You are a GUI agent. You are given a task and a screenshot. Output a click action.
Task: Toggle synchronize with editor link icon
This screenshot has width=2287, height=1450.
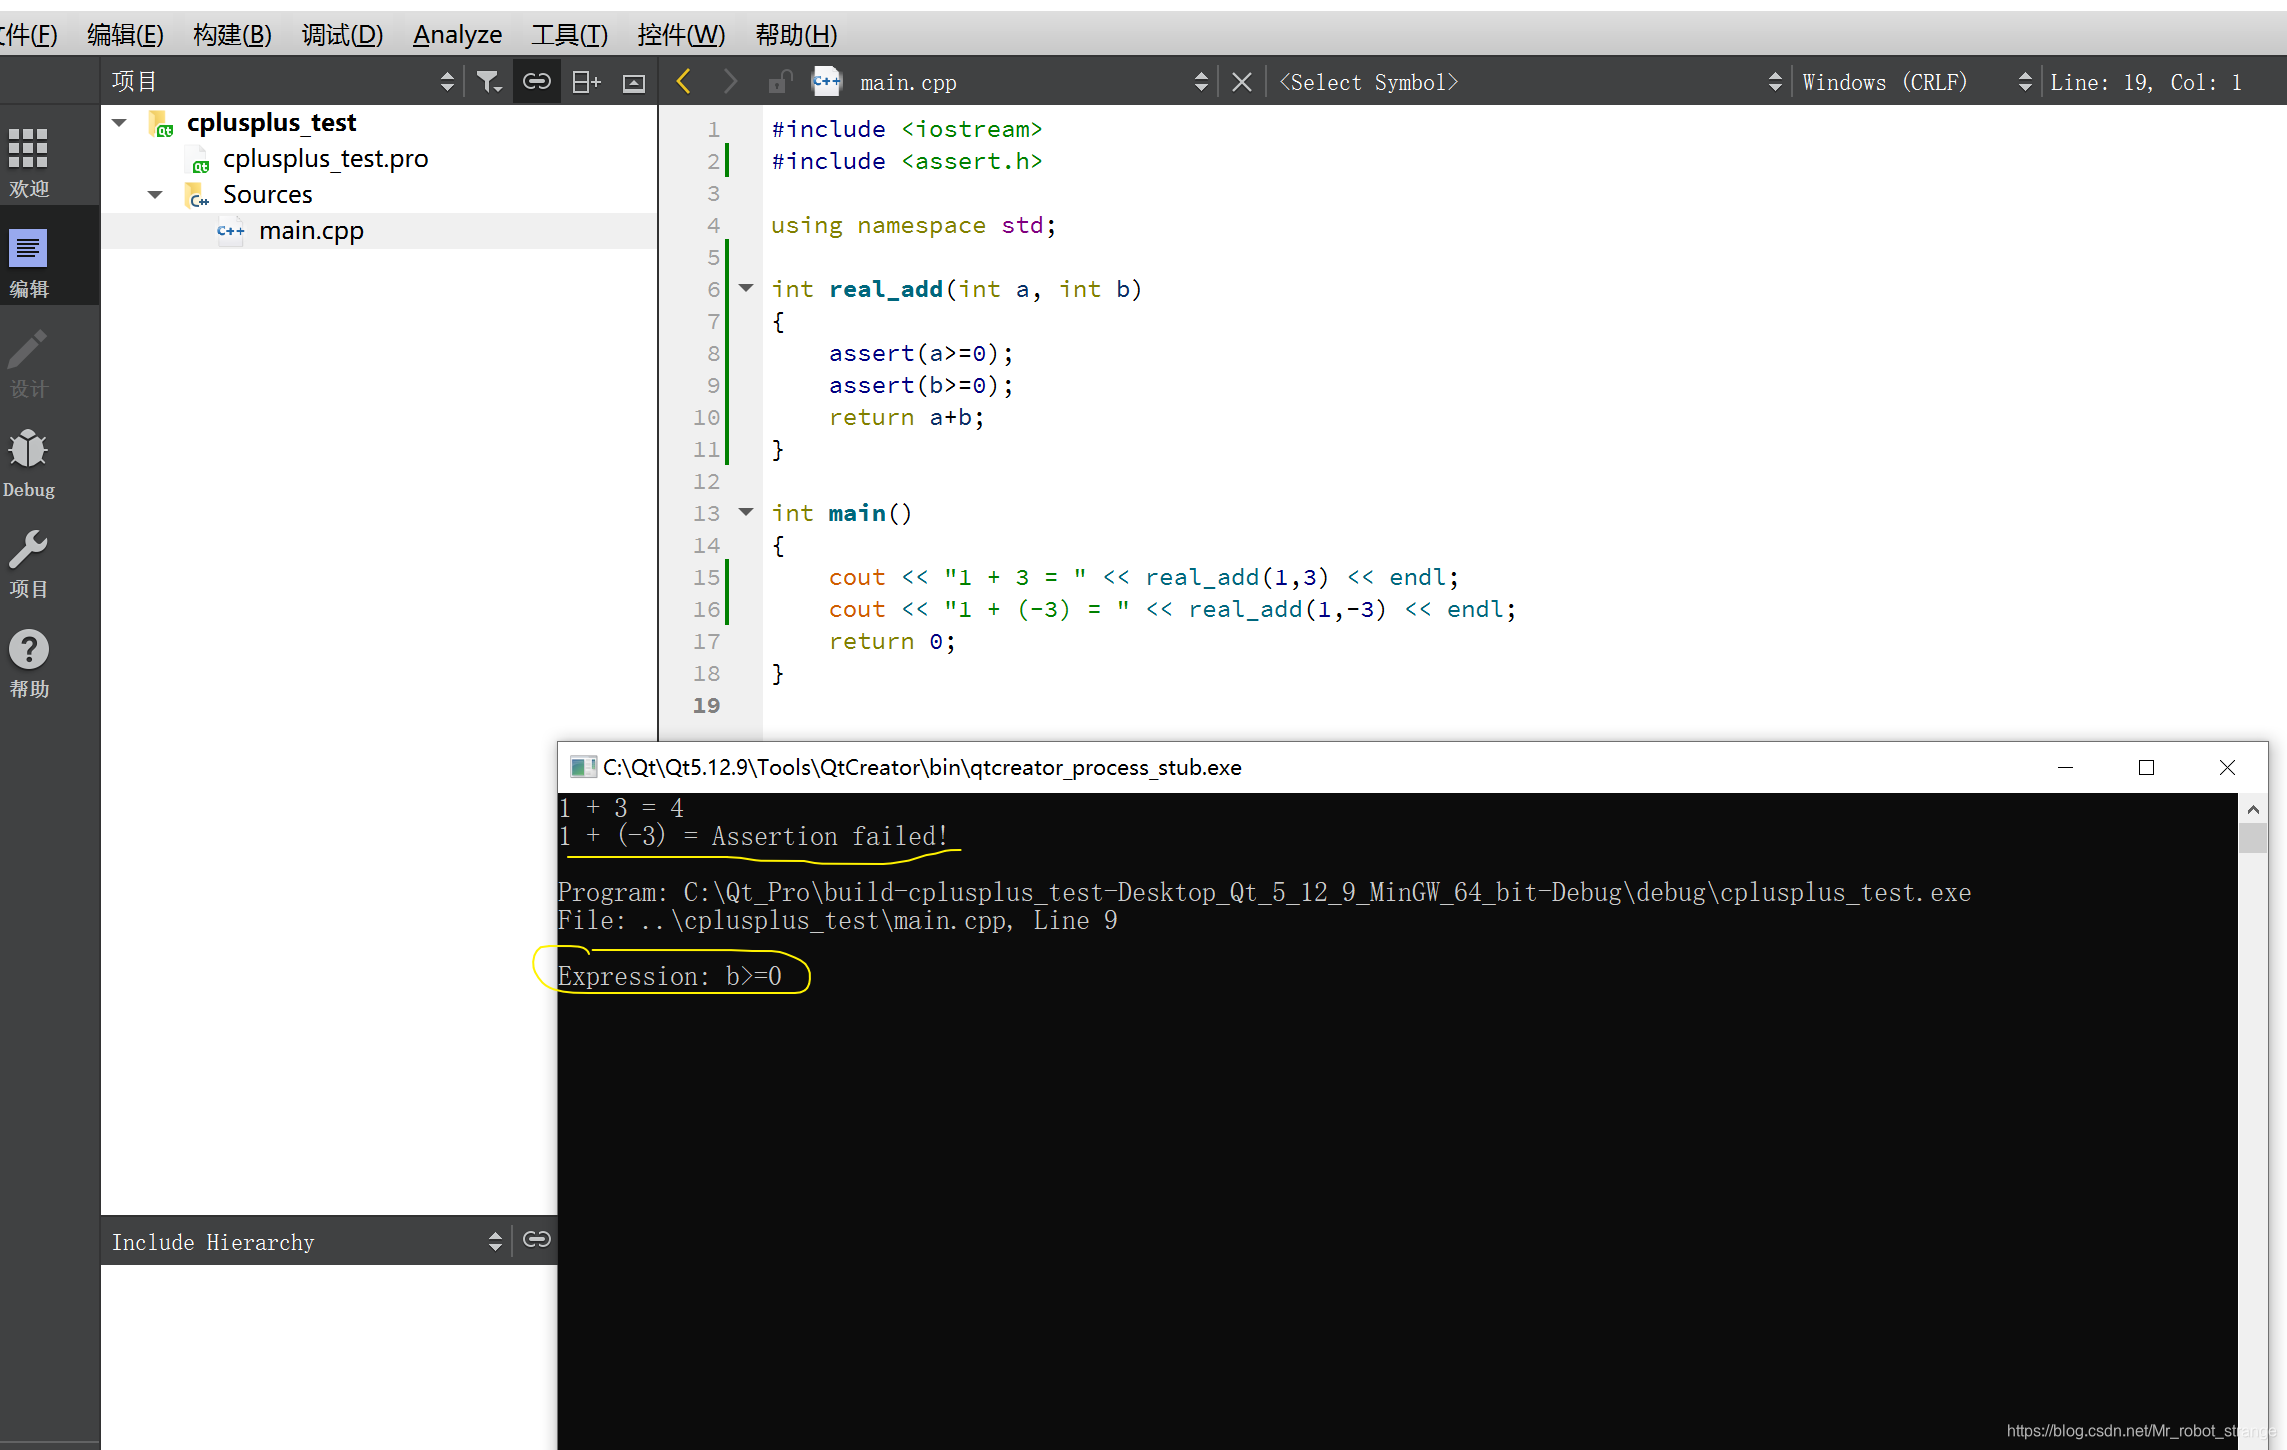[x=537, y=82]
